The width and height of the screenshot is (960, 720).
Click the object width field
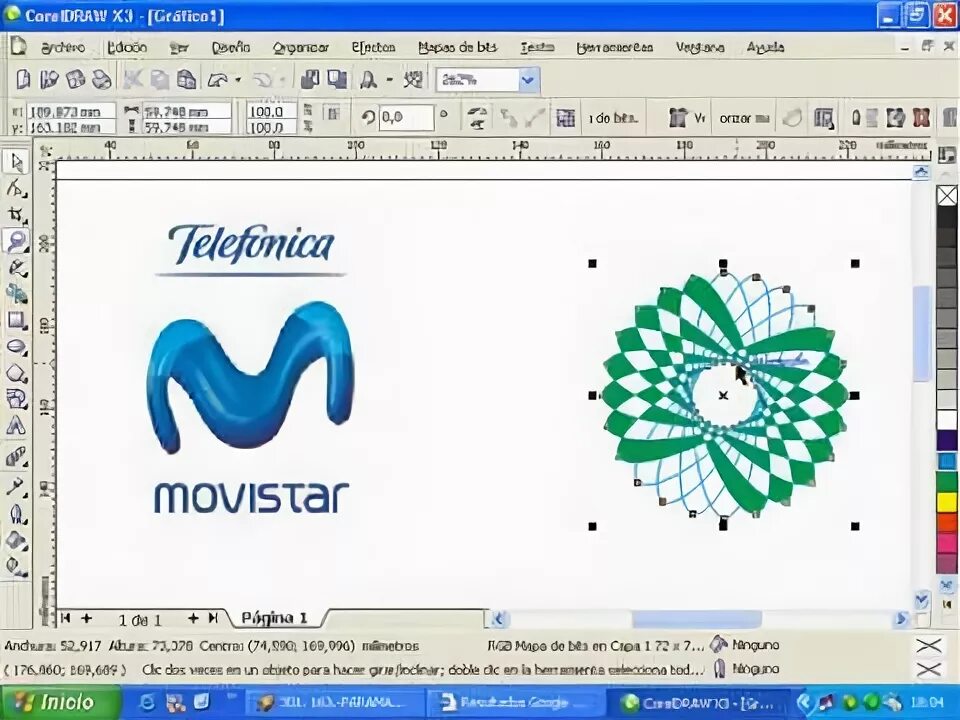tap(187, 111)
